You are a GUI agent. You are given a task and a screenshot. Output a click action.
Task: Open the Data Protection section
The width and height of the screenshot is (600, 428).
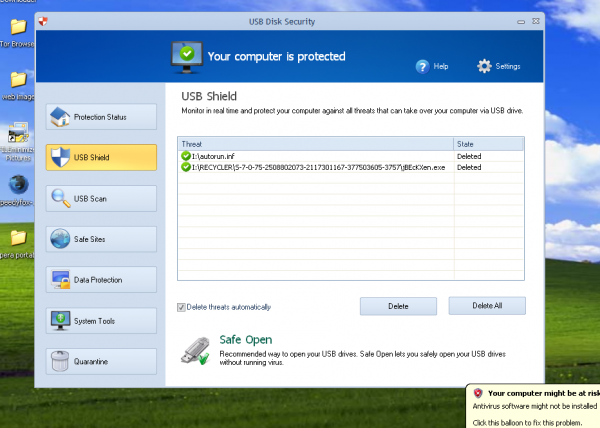(x=101, y=280)
